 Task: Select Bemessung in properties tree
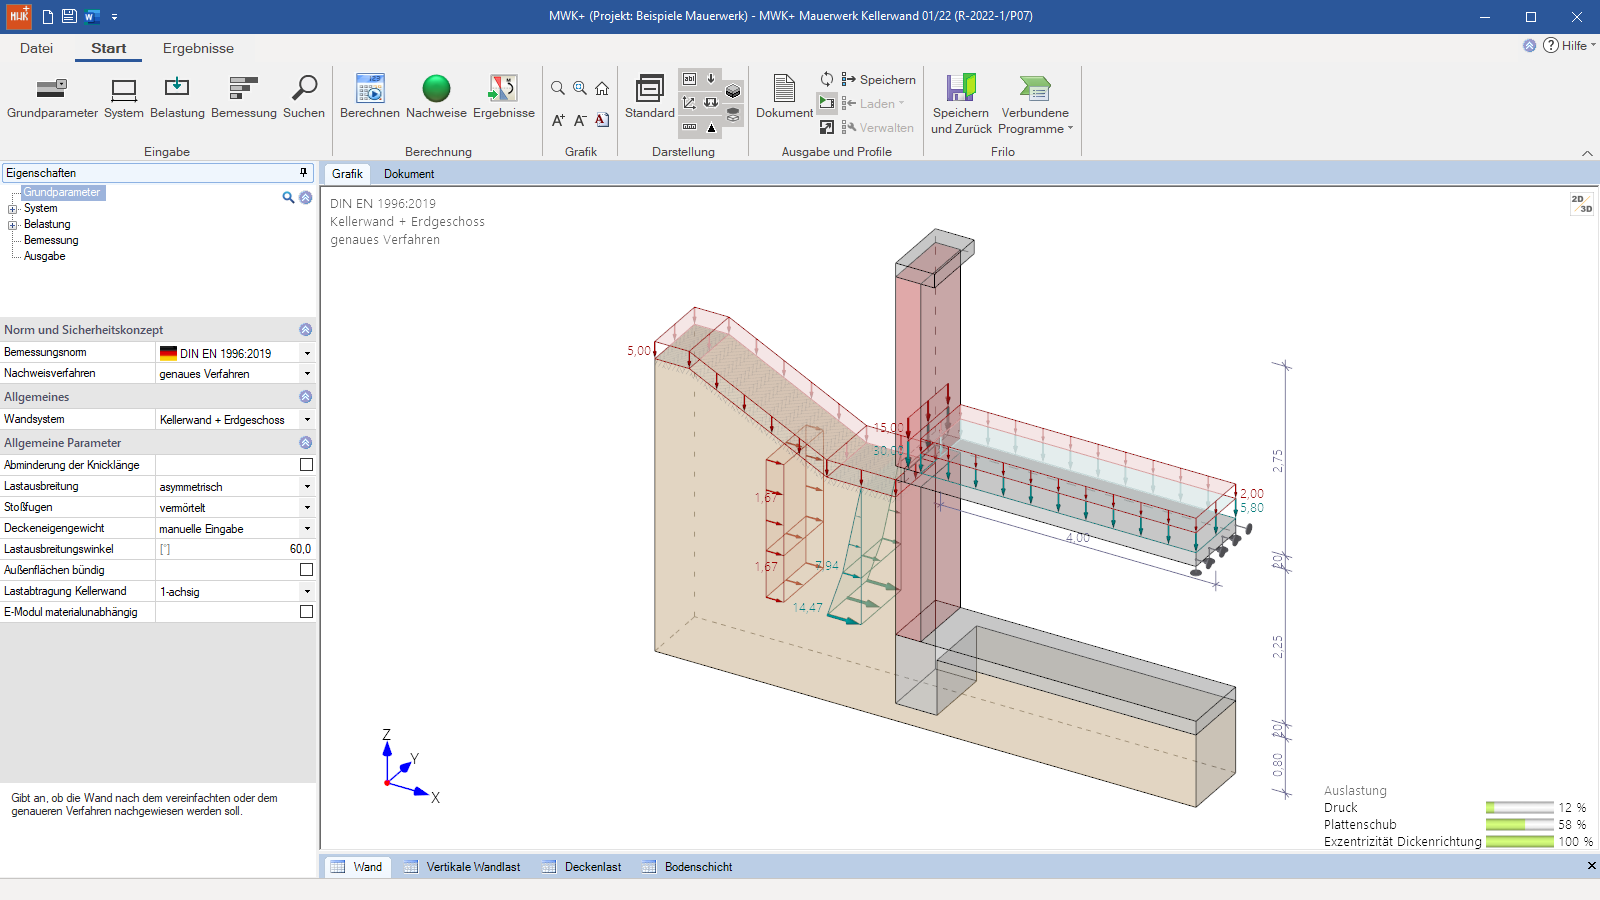click(51, 241)
